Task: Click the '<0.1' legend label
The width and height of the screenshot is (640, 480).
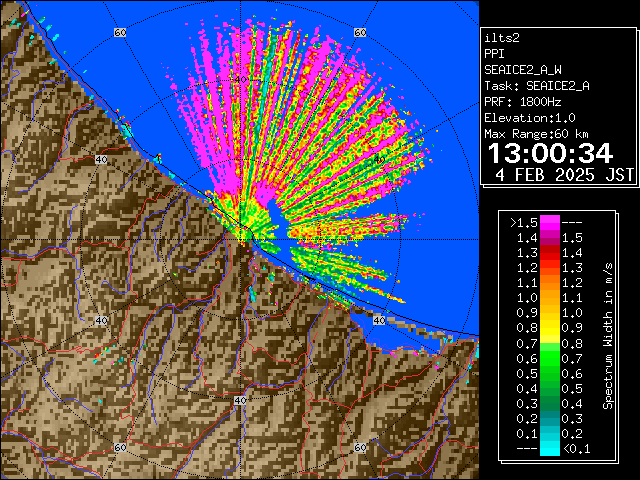Action: click(577, 449)
